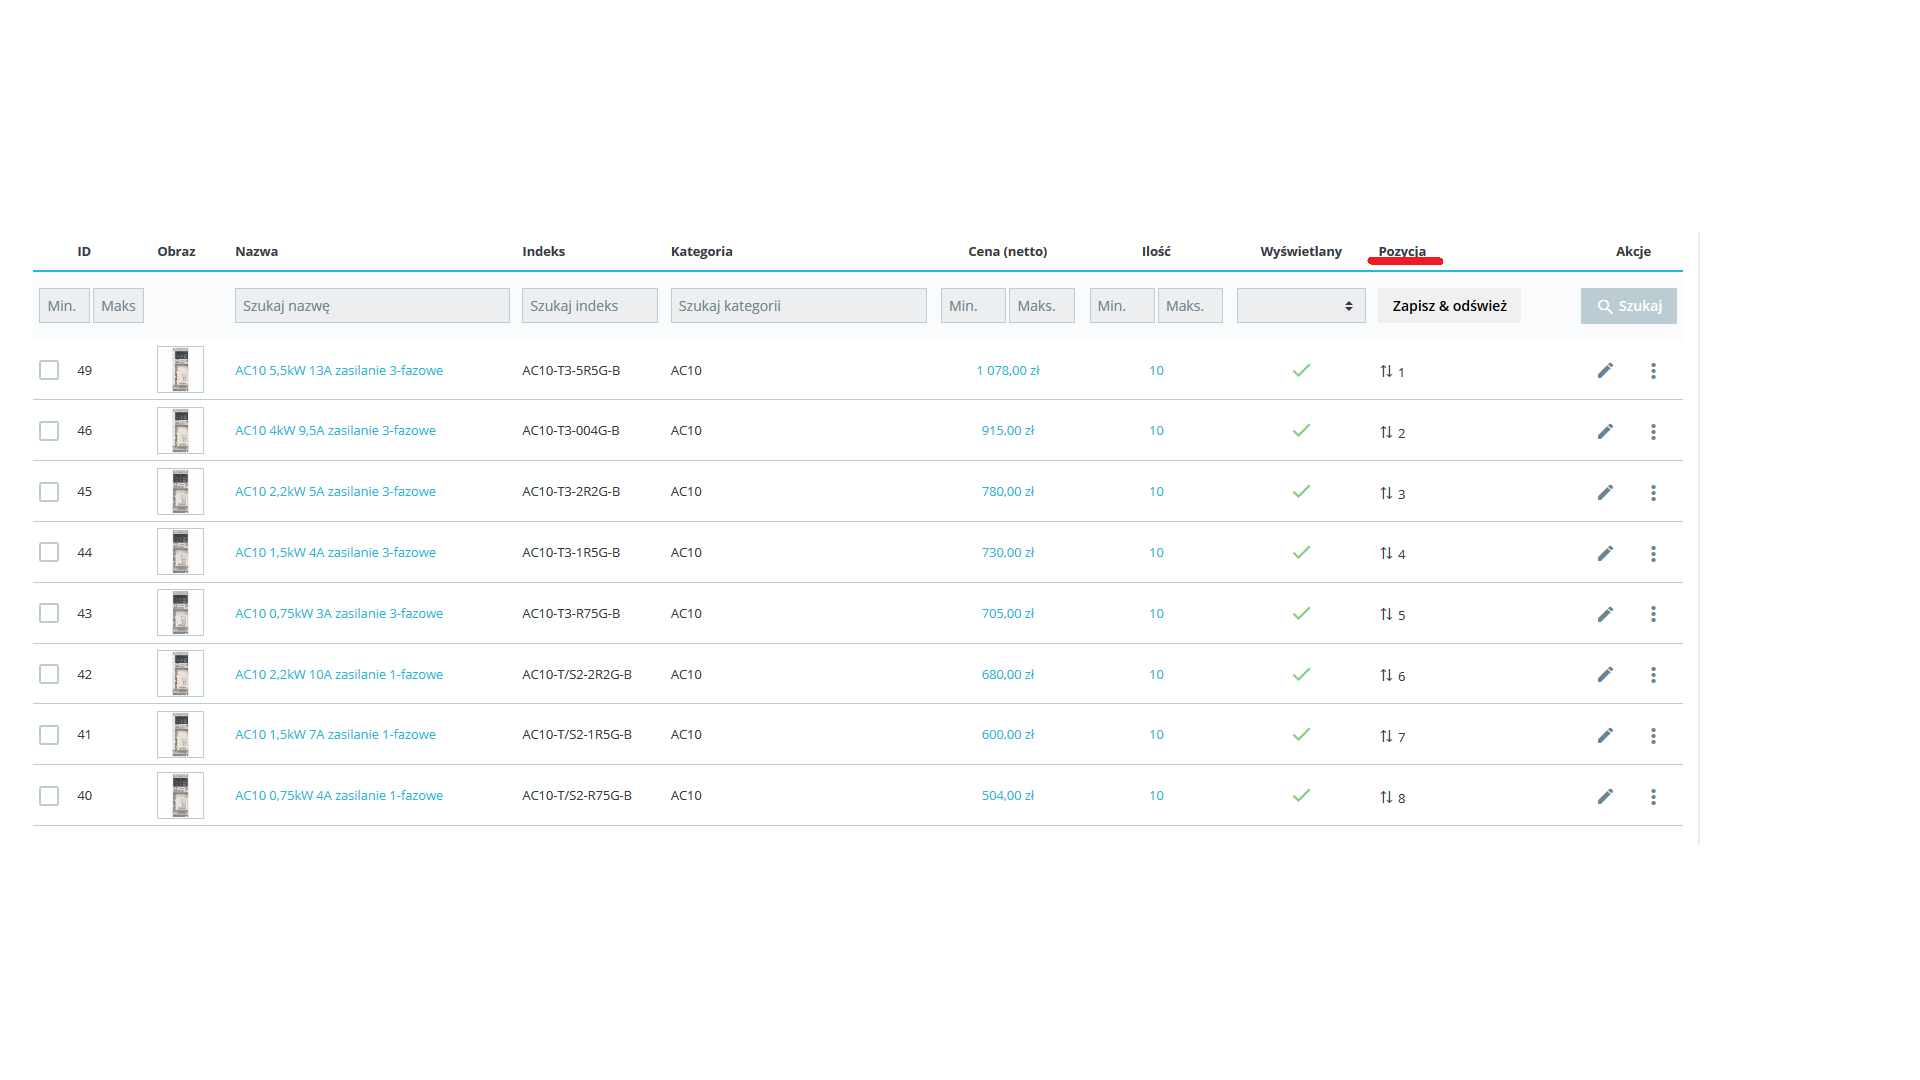This screenshot has height=1080, width=1920.
Task: Click the thumbnail image of product 42
Action: tap(180, 674)
